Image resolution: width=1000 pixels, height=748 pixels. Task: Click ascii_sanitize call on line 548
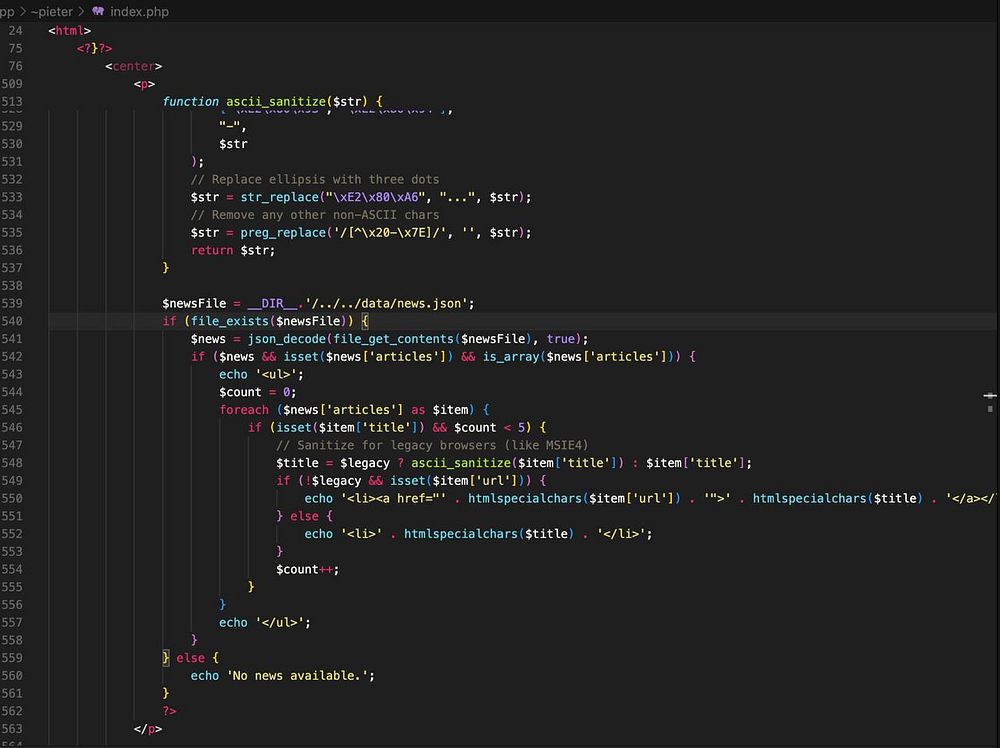460,464
